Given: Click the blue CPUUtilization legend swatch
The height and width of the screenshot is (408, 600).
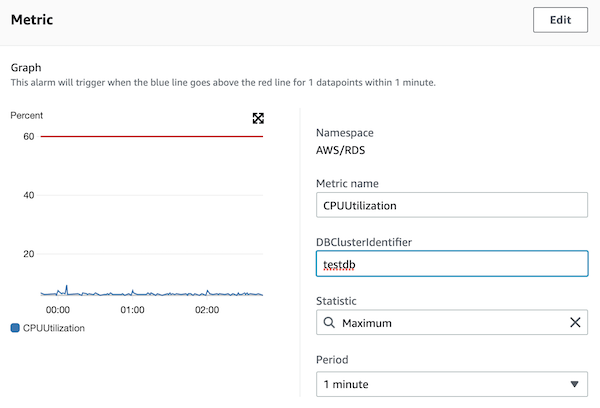Looking at the screenshot, I should pos(15,328).
